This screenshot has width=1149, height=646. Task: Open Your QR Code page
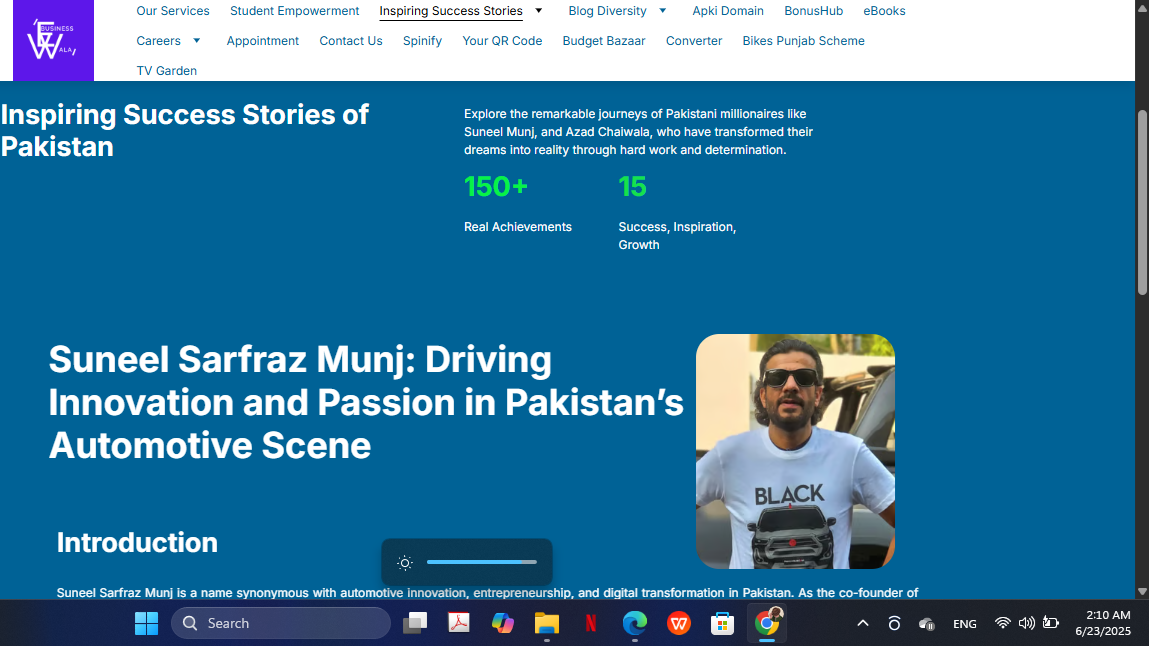[x=502, y=41]
